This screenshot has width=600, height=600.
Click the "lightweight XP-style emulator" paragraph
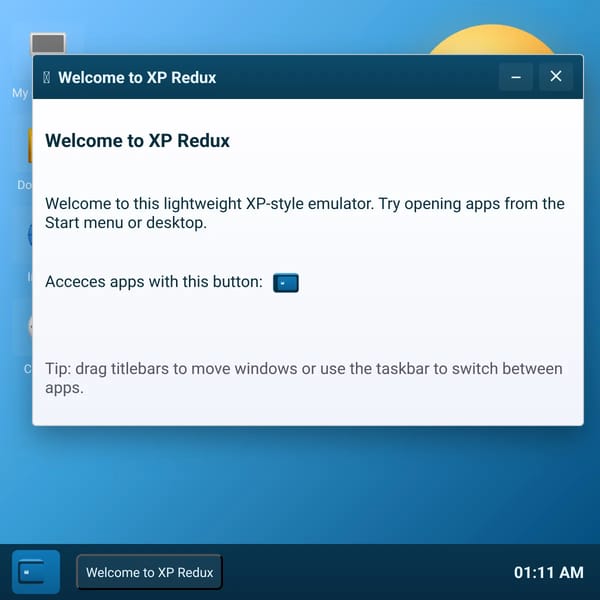[305, 213]
